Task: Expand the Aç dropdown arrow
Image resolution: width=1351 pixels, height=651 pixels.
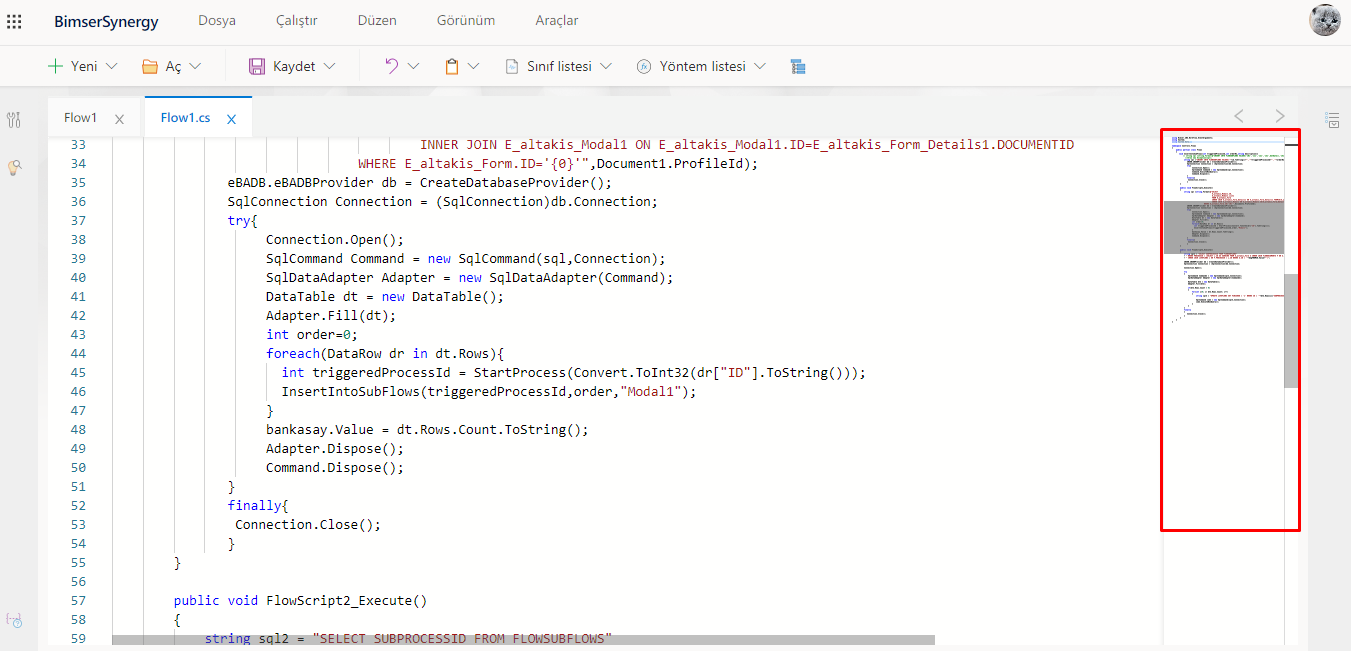Action: click(195, 66)
